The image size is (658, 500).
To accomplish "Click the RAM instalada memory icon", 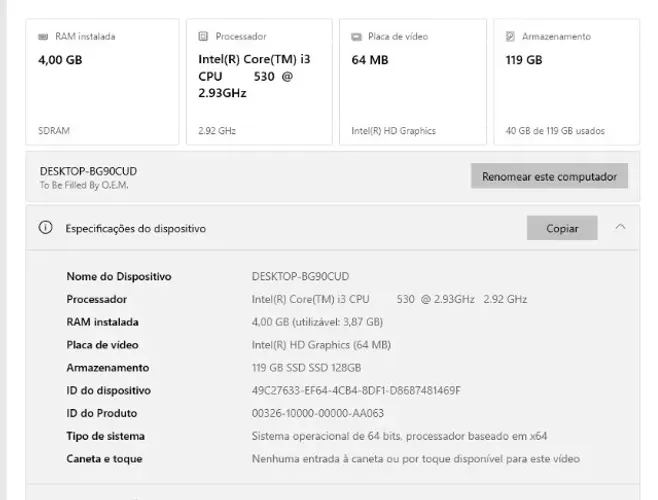I will click(43, 37).
